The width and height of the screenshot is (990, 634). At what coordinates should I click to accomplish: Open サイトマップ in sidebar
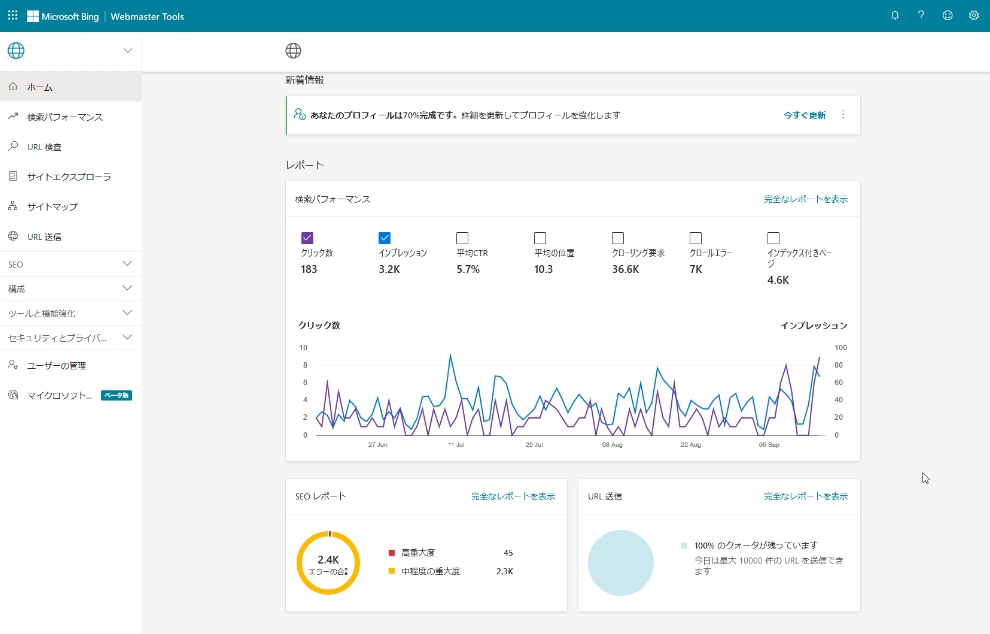click(x=71, y=206)
